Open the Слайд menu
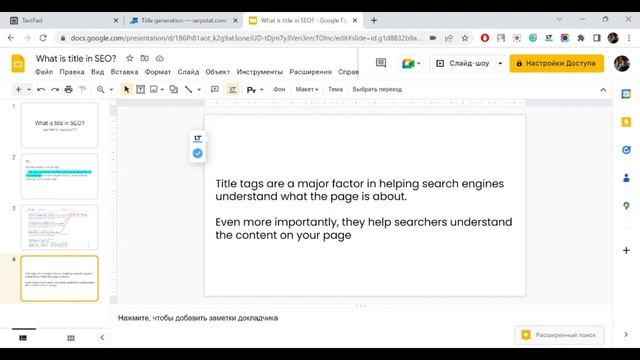640x360 pixels. pyautogui.click(x=188, y=72)
